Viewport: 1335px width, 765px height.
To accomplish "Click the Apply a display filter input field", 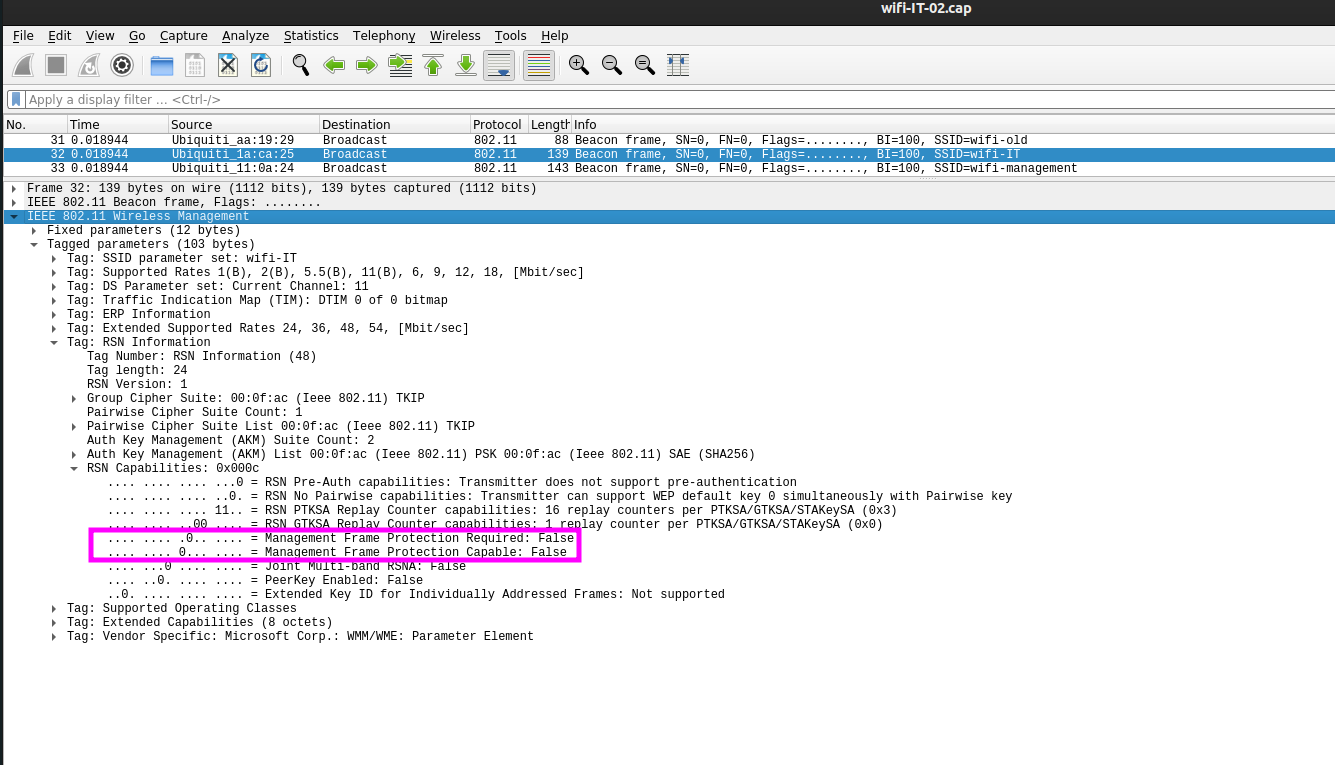I will pos(300,99).
